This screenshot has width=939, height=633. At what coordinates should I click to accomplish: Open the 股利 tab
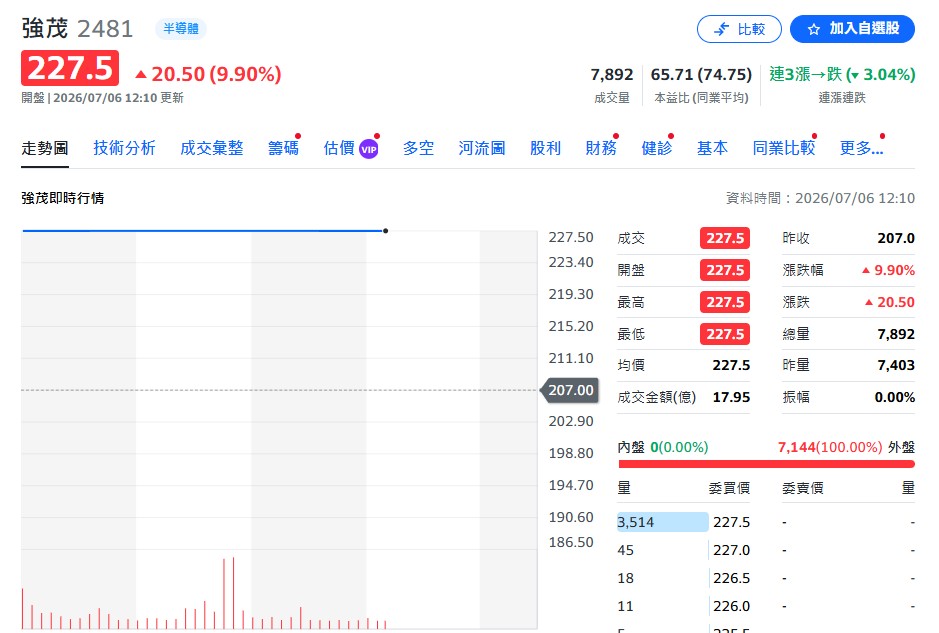[x=546, y=148]
